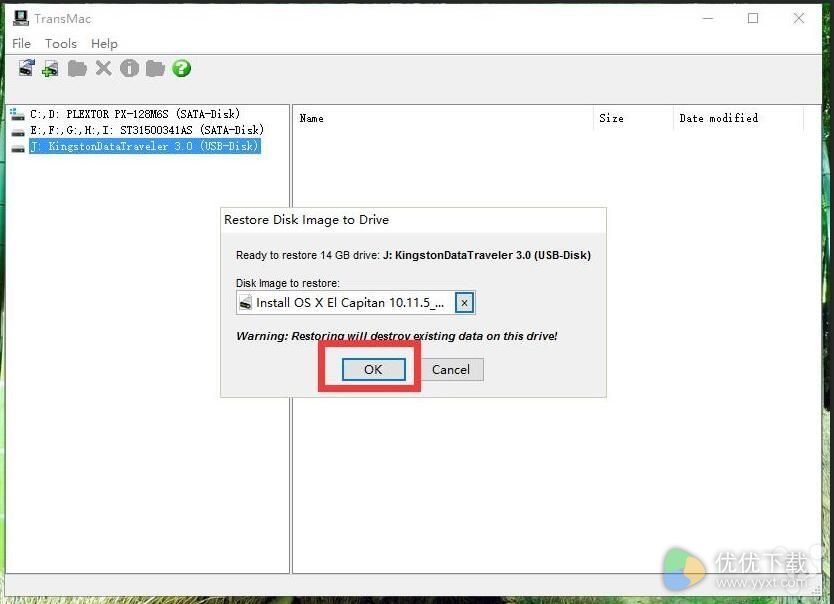834x604 pixels.
Task: Click the green help question mark icon
Action: click(x=181, y=68)
